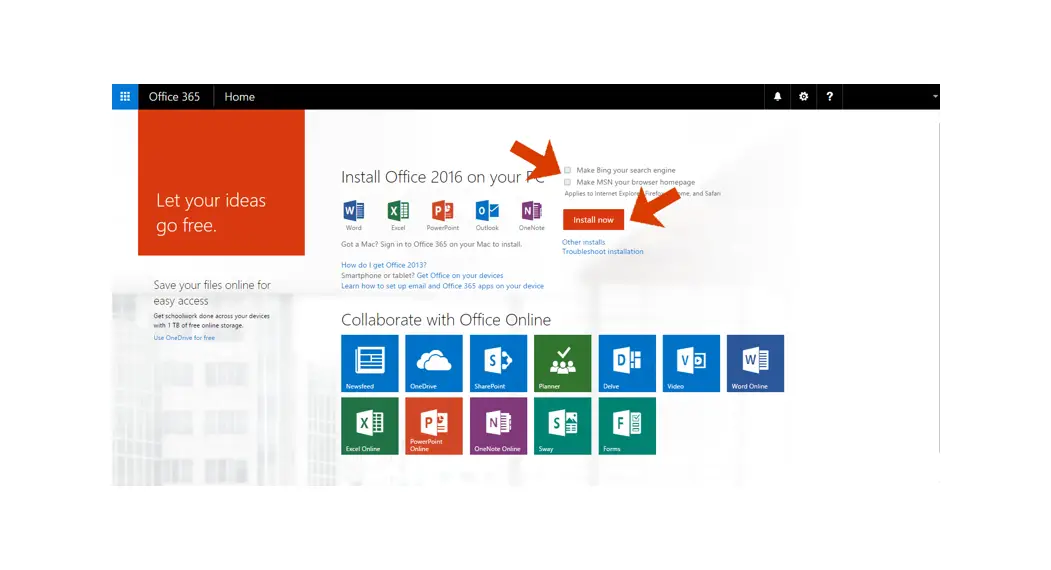Open the Forms tile
This screenshot has width=1051, height=570.
(627, 426)
